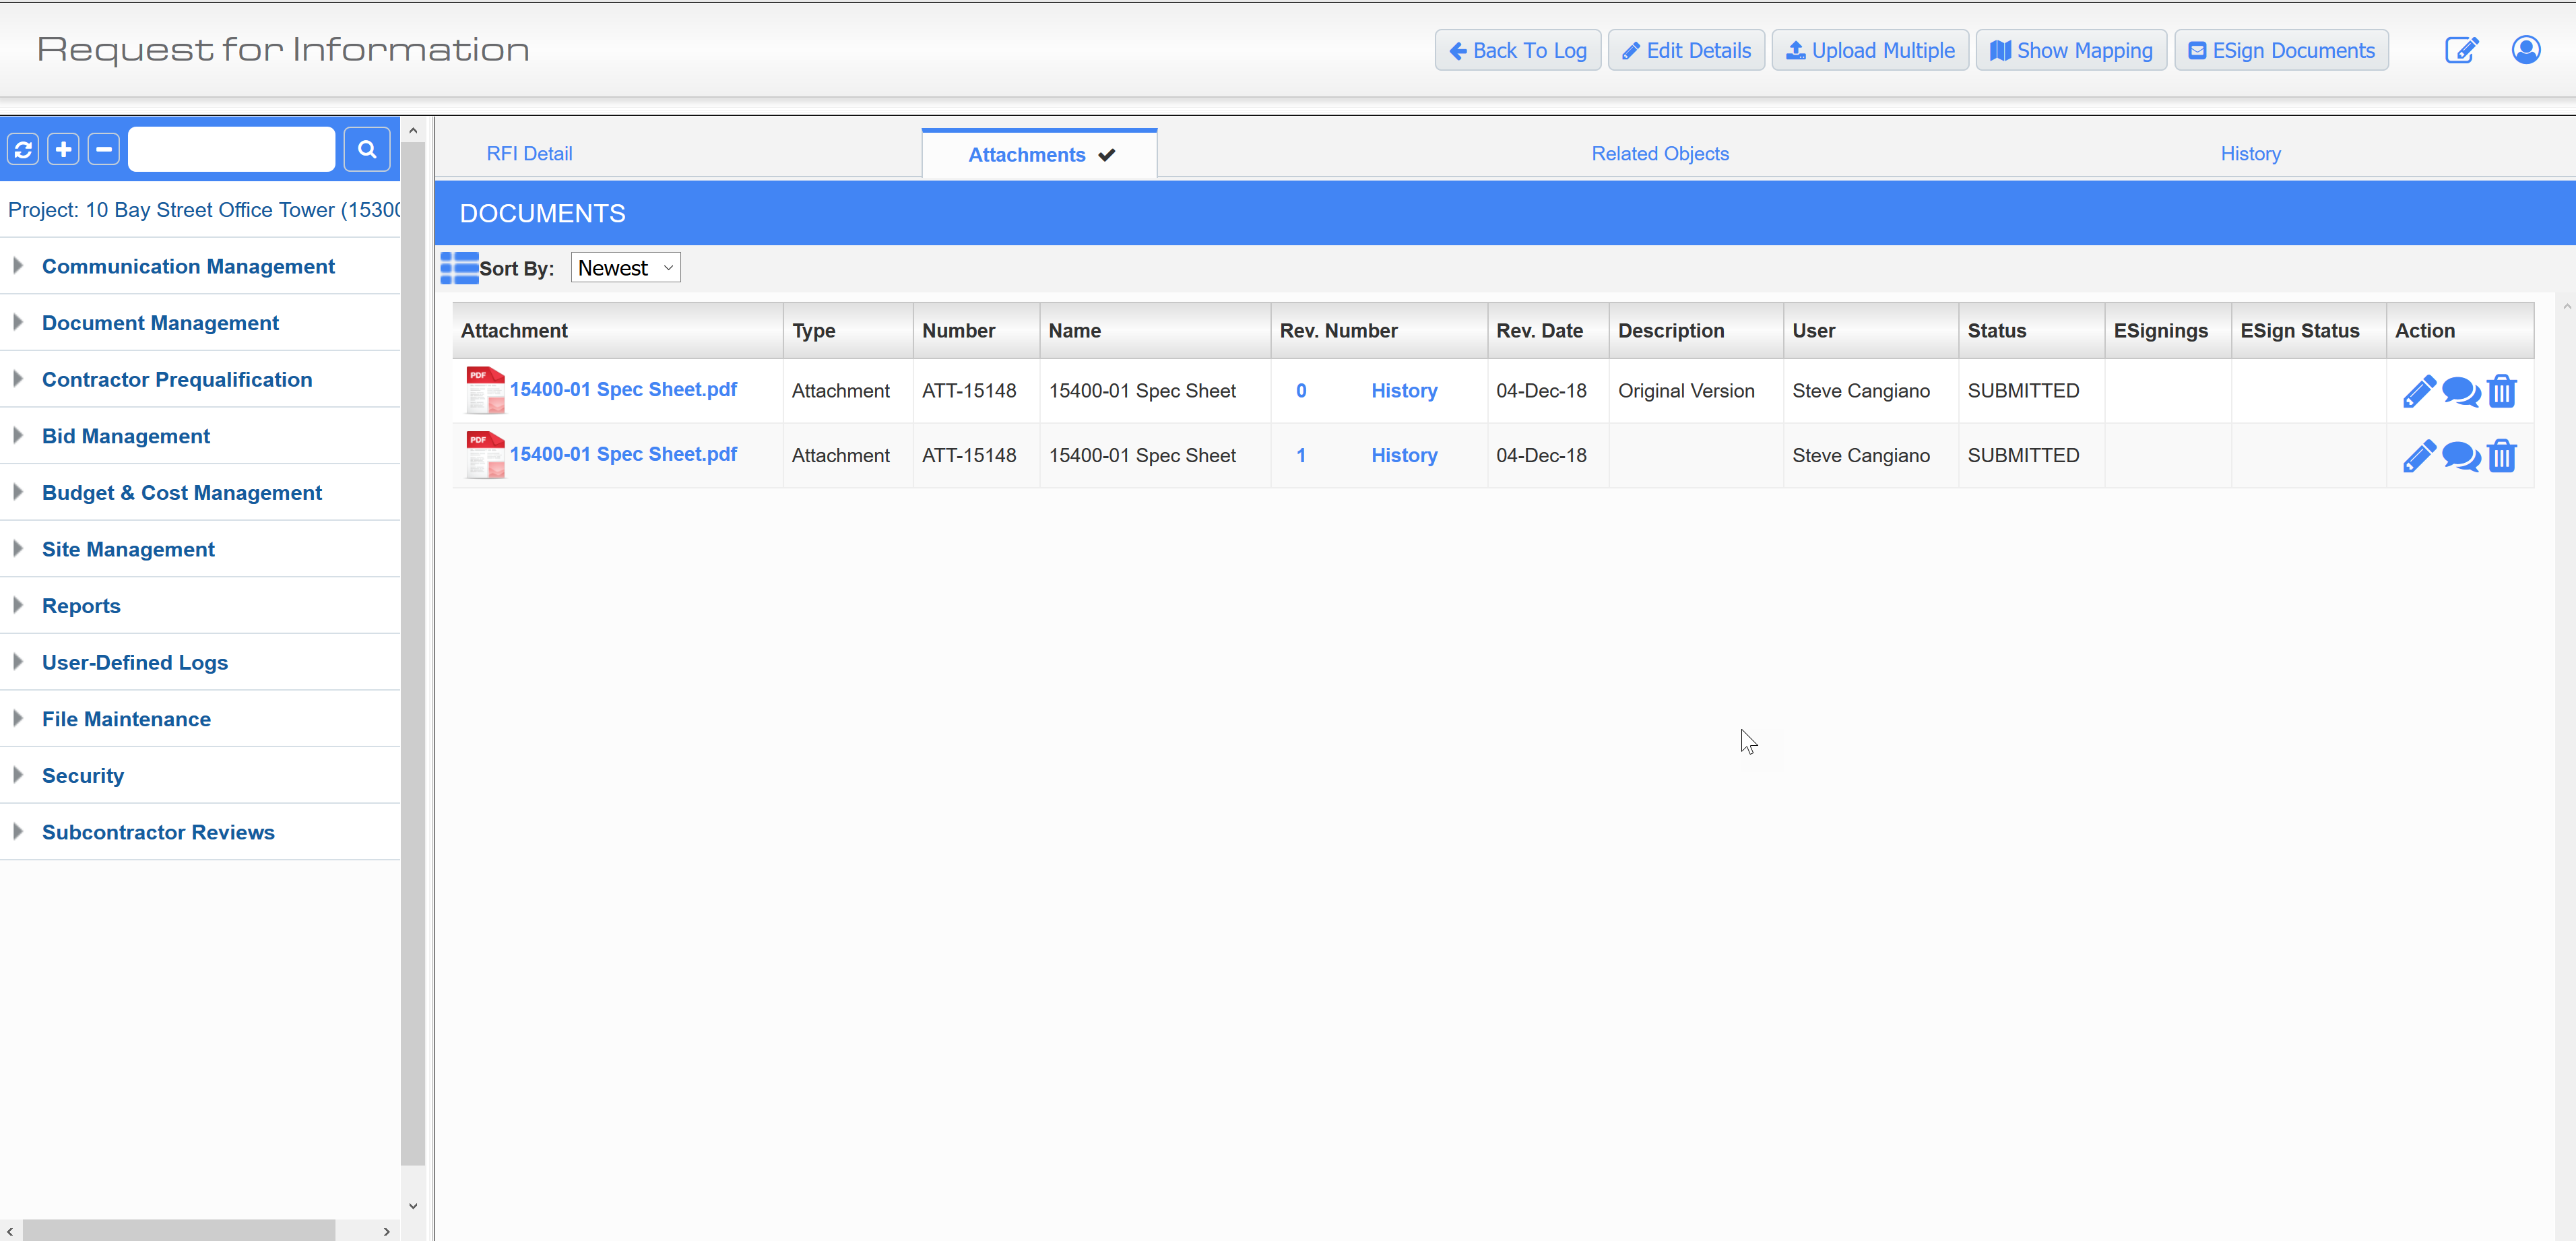Expand User-Defined Logs tree node
Screen dimensions: 2576x1241
coord(18,662)
